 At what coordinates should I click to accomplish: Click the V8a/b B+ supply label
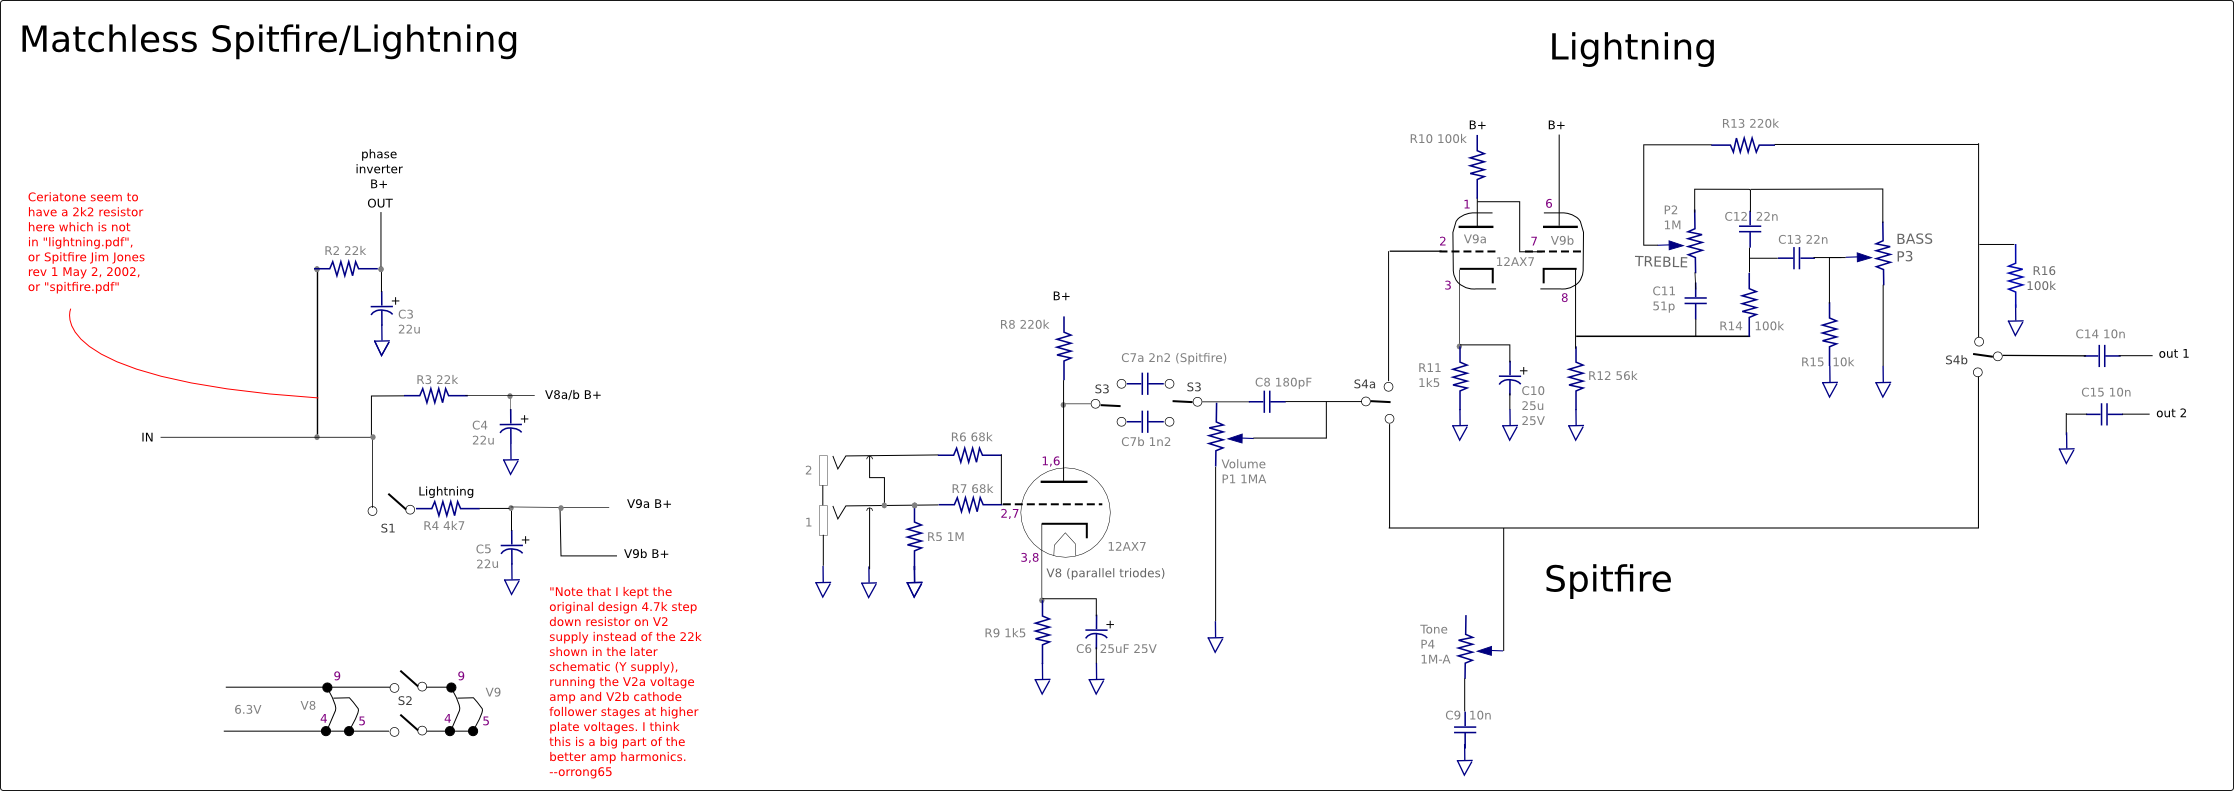pos(573,395)
